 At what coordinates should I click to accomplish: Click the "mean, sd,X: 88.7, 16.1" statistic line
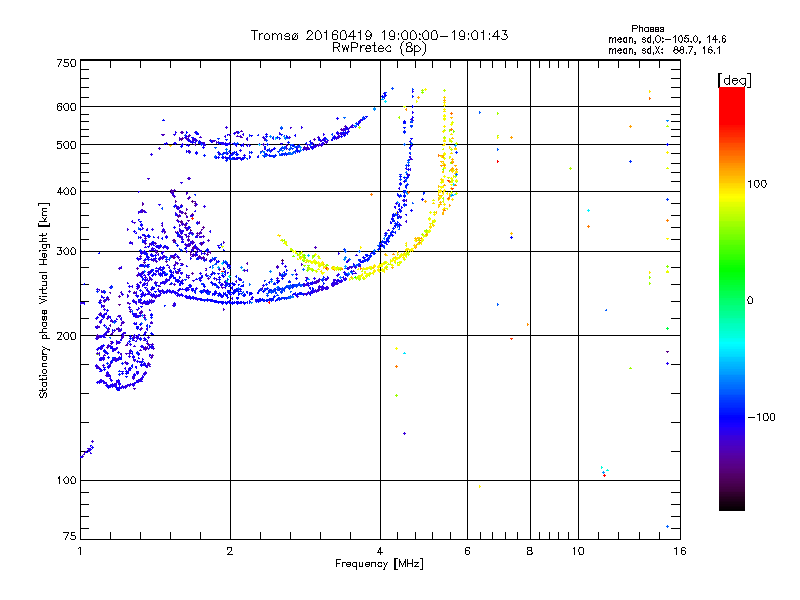664,50
